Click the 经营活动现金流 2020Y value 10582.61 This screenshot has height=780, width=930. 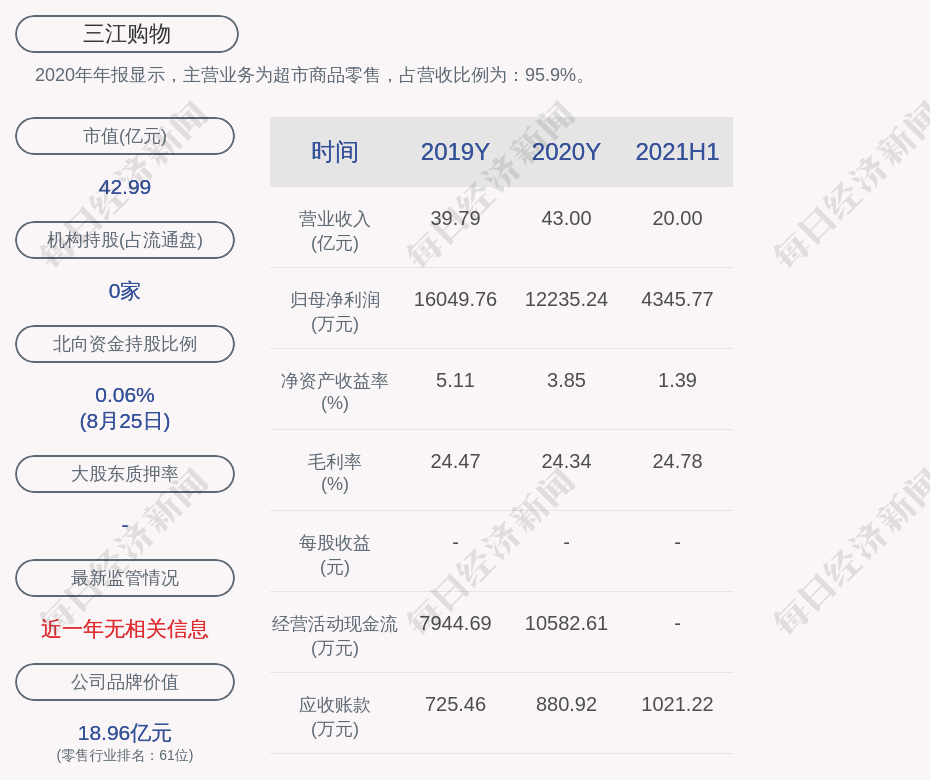pyautogui.click(x=566, y=623)
